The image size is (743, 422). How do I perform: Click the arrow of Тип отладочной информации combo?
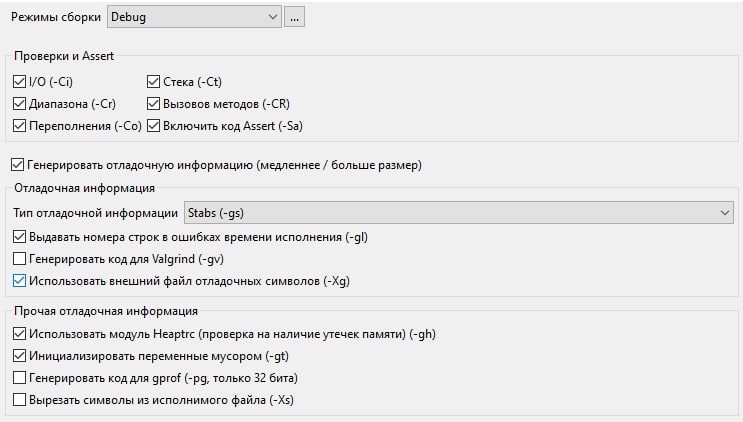click(x=725, y=213)
